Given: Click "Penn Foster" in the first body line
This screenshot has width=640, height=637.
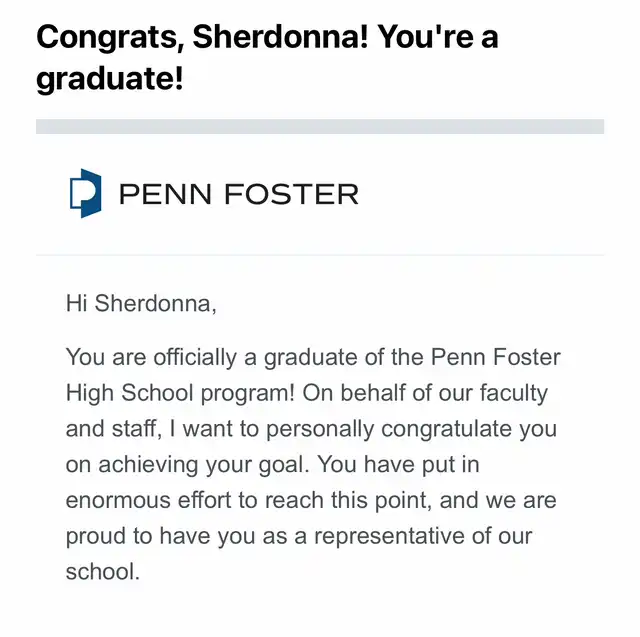Looking at the screenshot, I should pyautogui.click(x=495, y=357).
